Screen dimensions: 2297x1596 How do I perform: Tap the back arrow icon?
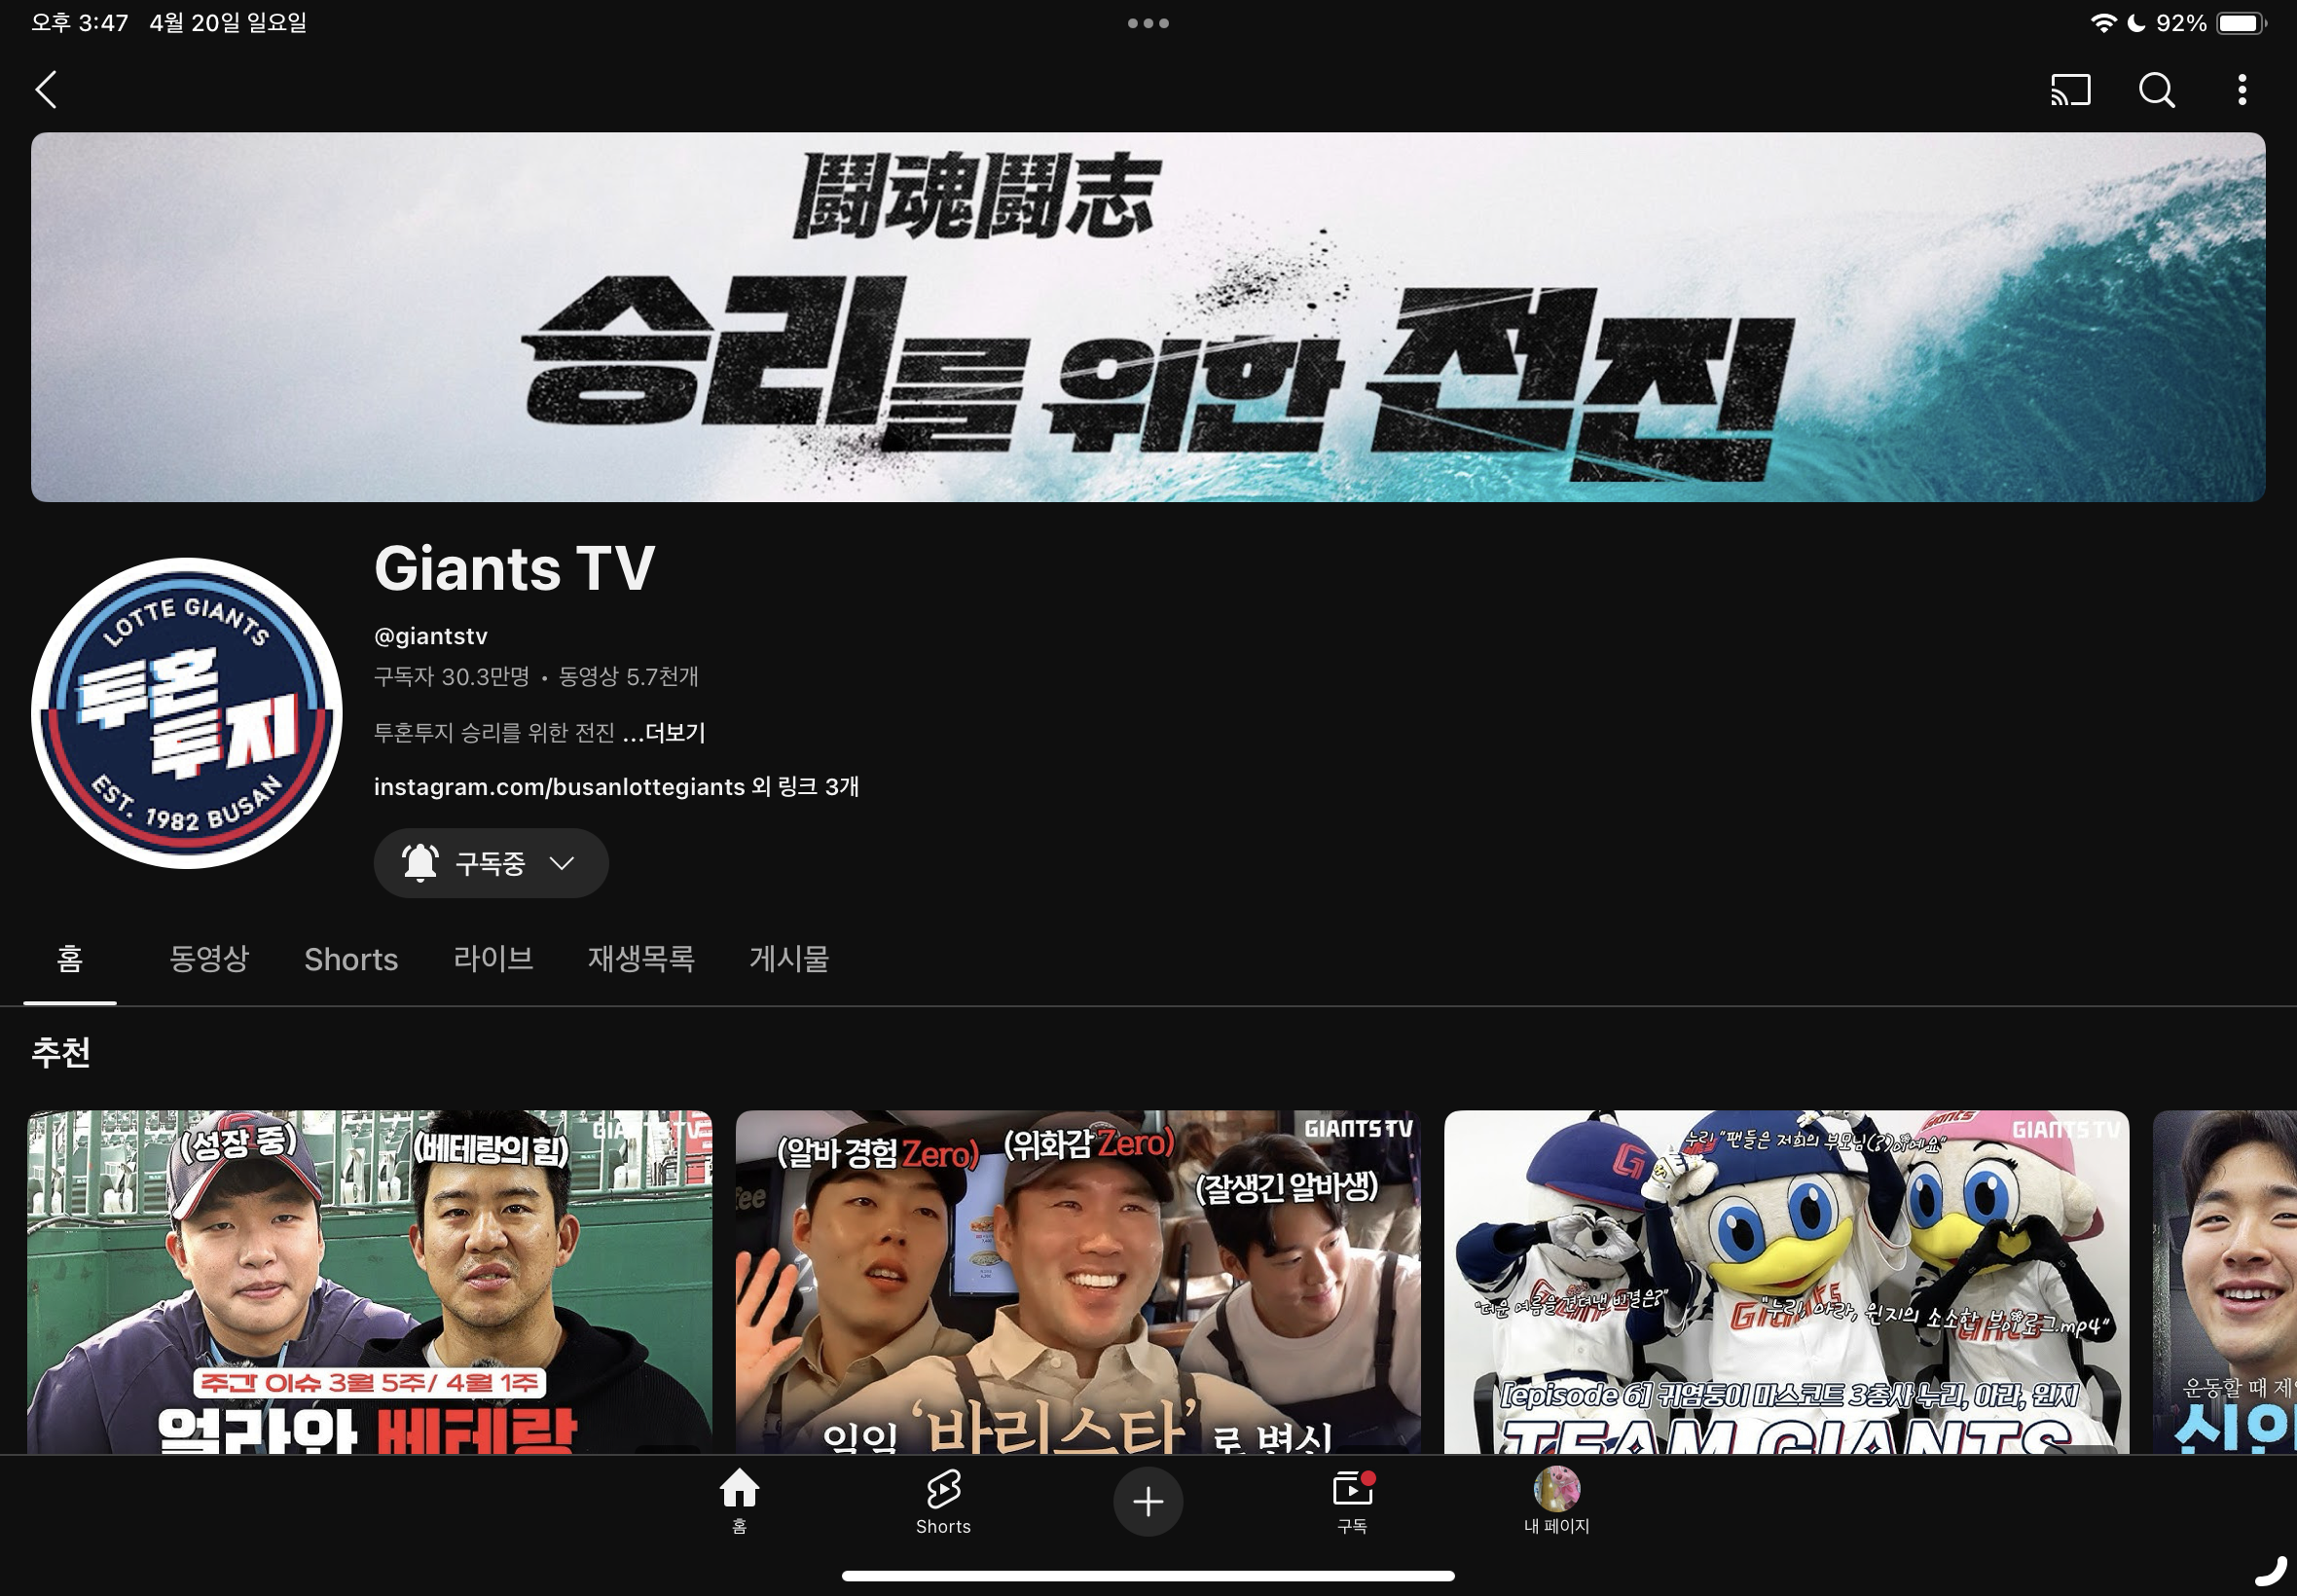pyautogui.click(x=46, y=90)
